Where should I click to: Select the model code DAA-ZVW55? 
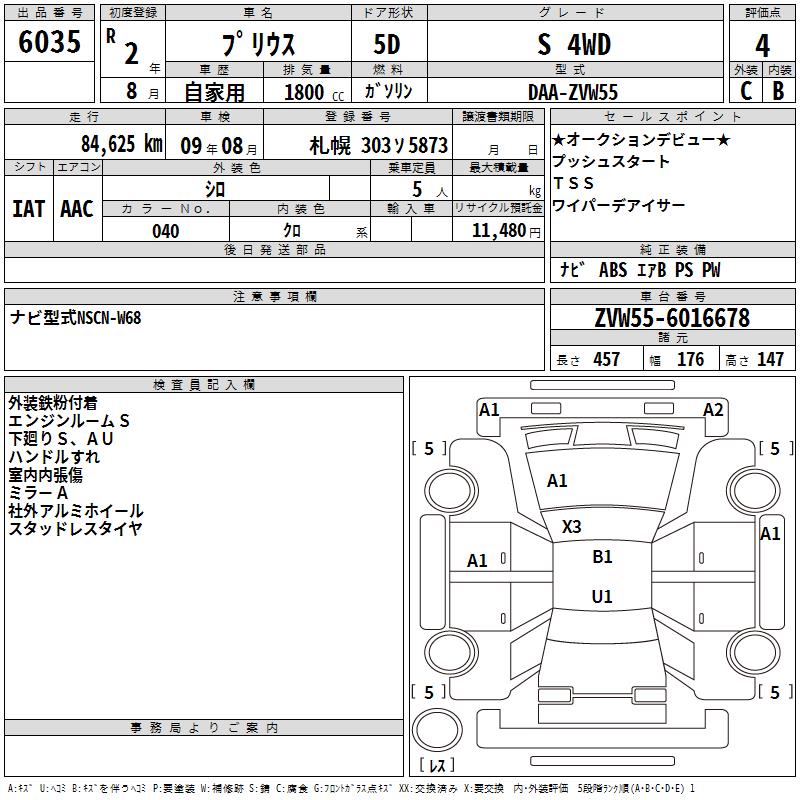click(573, 92)
